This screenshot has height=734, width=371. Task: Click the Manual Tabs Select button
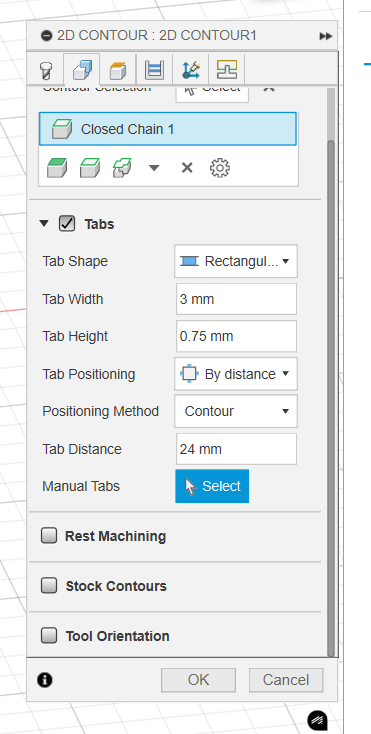[212, 486]
